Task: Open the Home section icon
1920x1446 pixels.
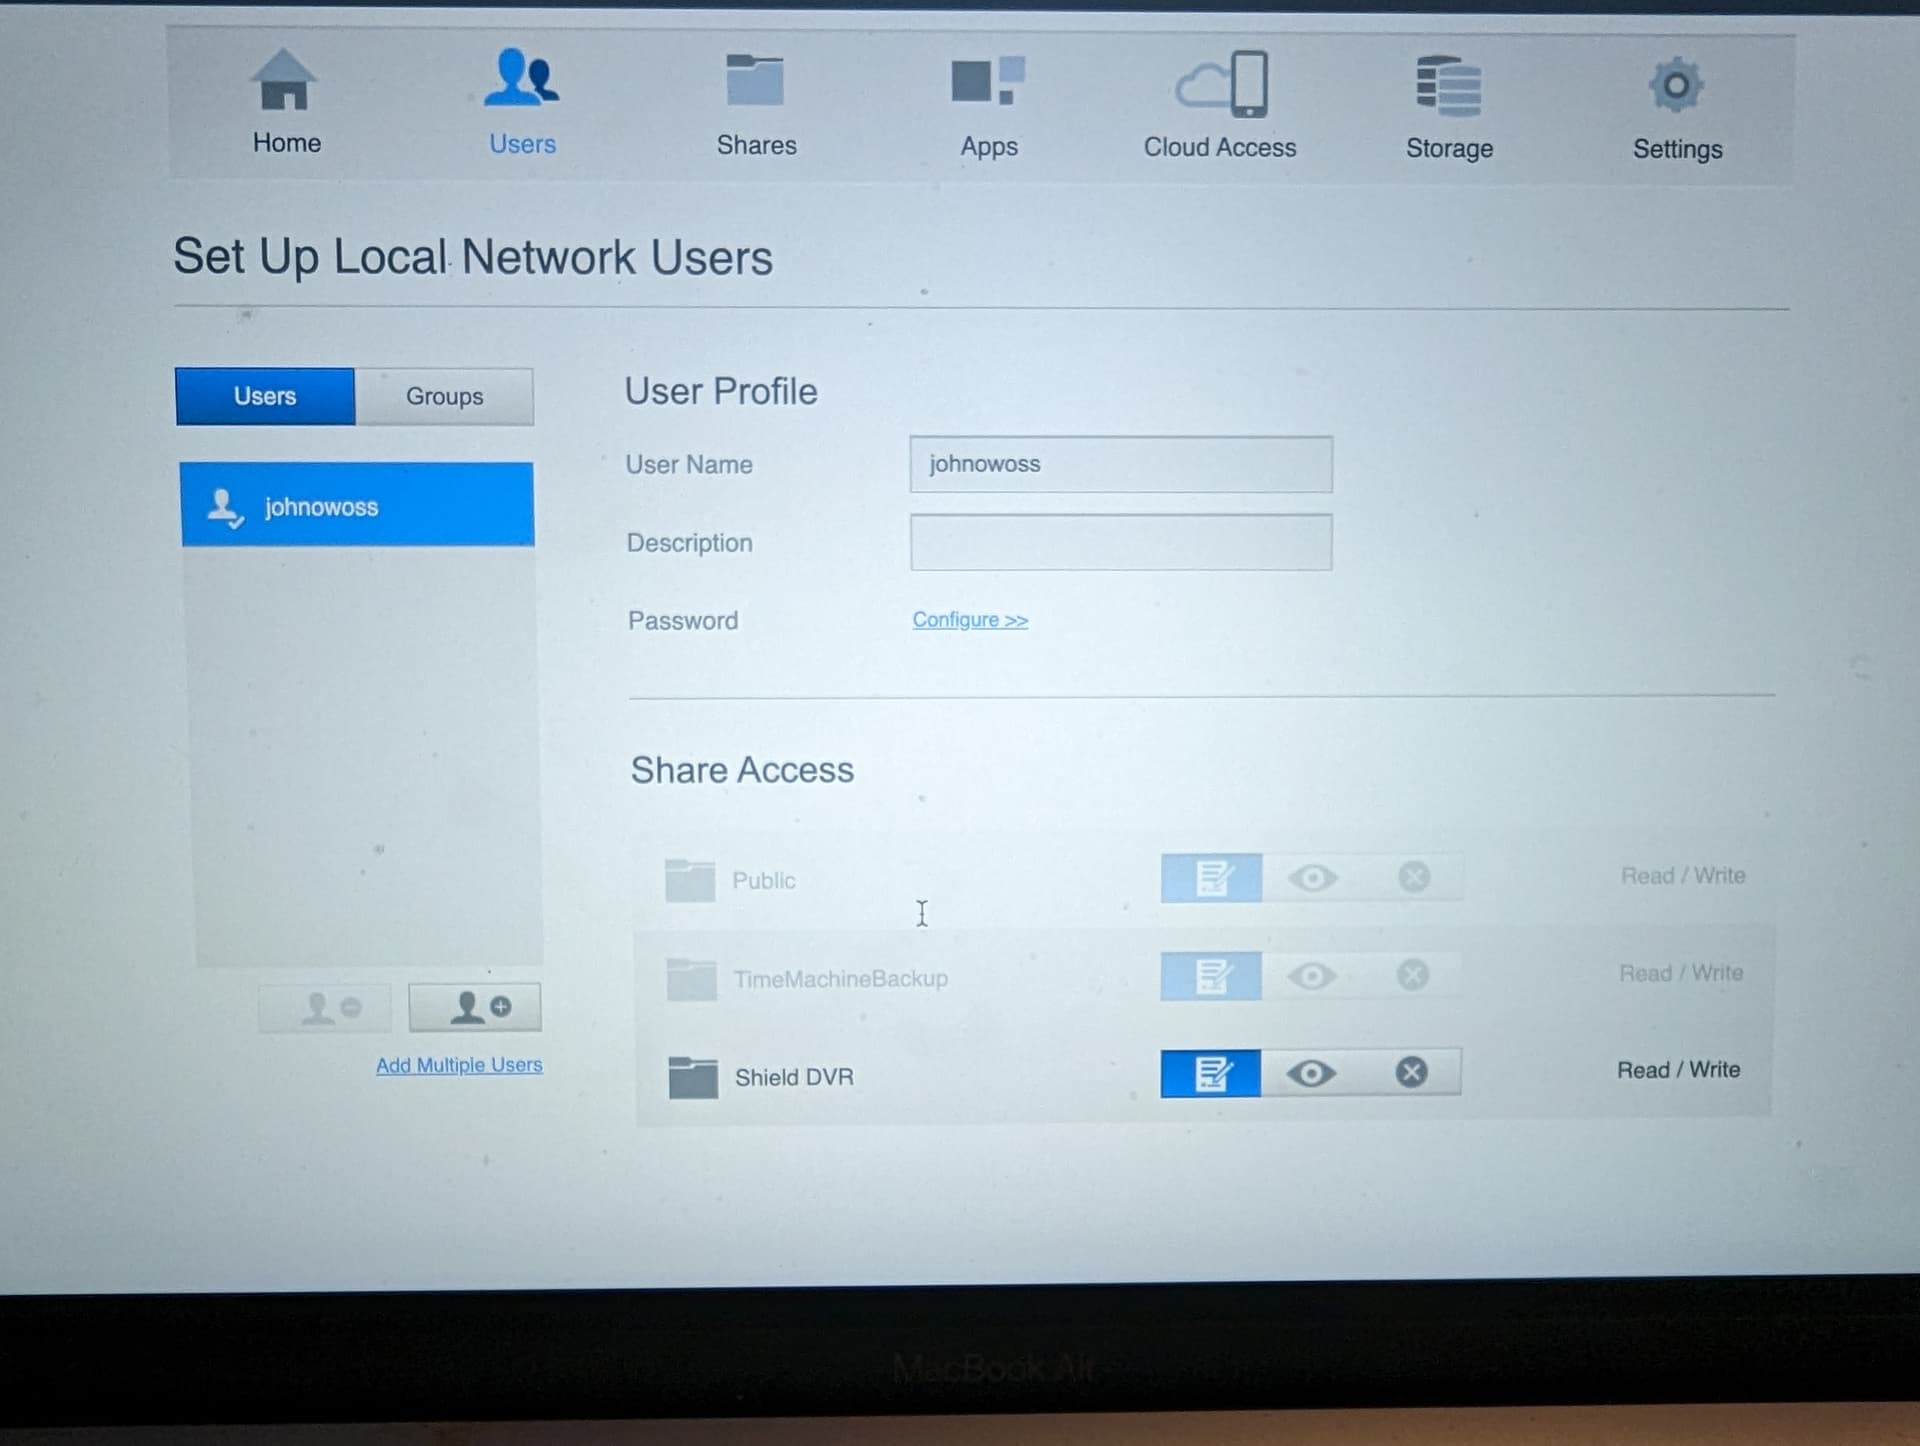Action: (x=285, y=82)
